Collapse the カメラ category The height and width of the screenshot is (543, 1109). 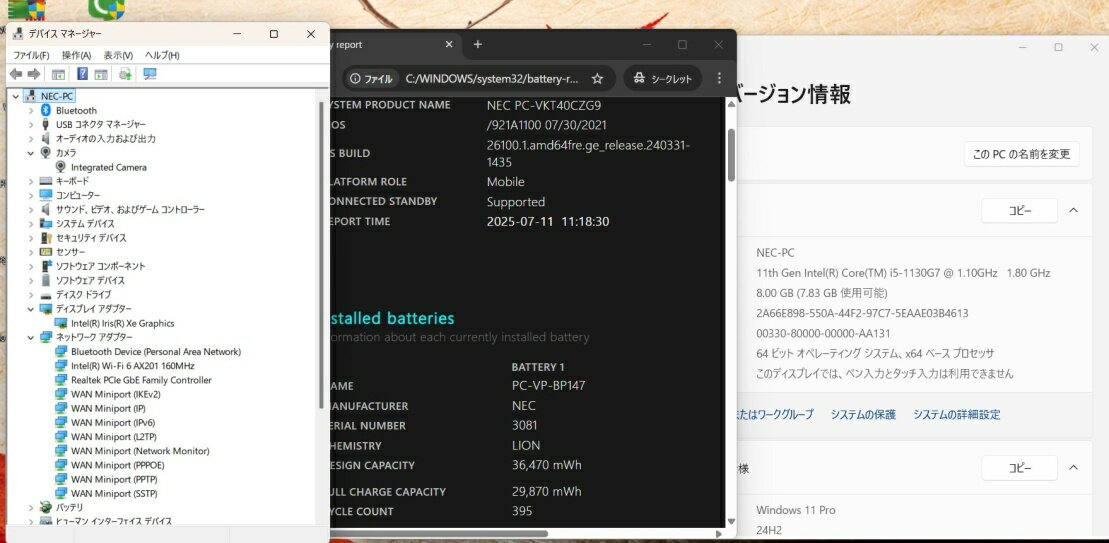pos(31,153)
